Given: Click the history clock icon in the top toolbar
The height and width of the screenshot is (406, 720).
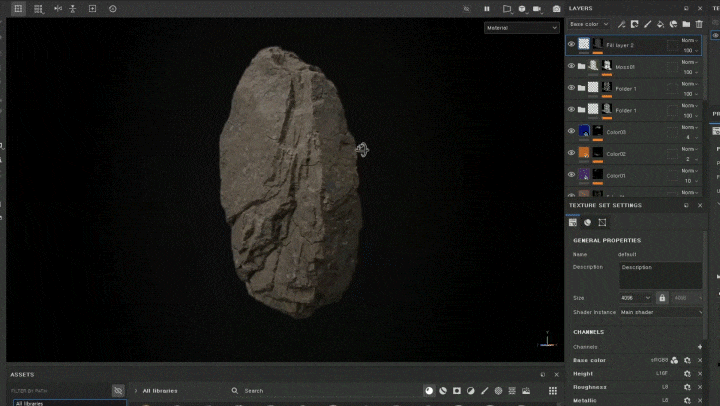Looking at the screenshot, I should click(112, 9).
